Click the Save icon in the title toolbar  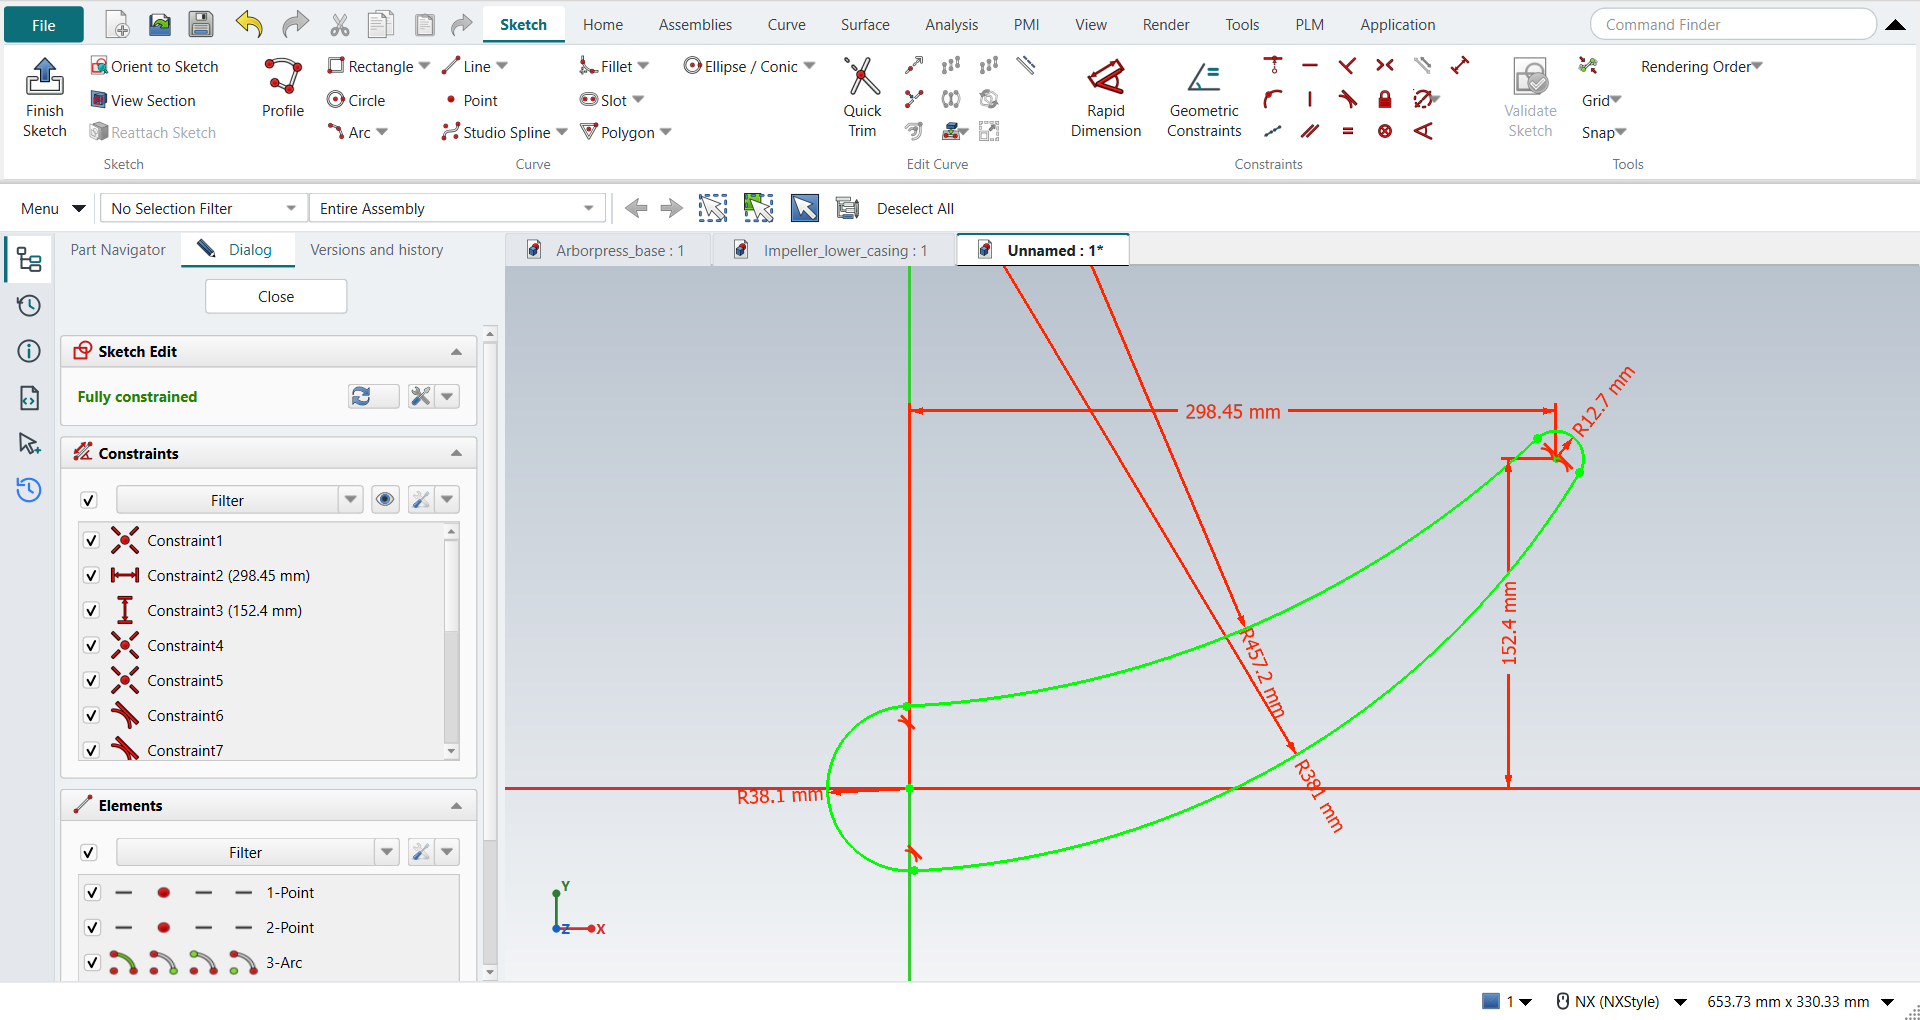(201, 25)
